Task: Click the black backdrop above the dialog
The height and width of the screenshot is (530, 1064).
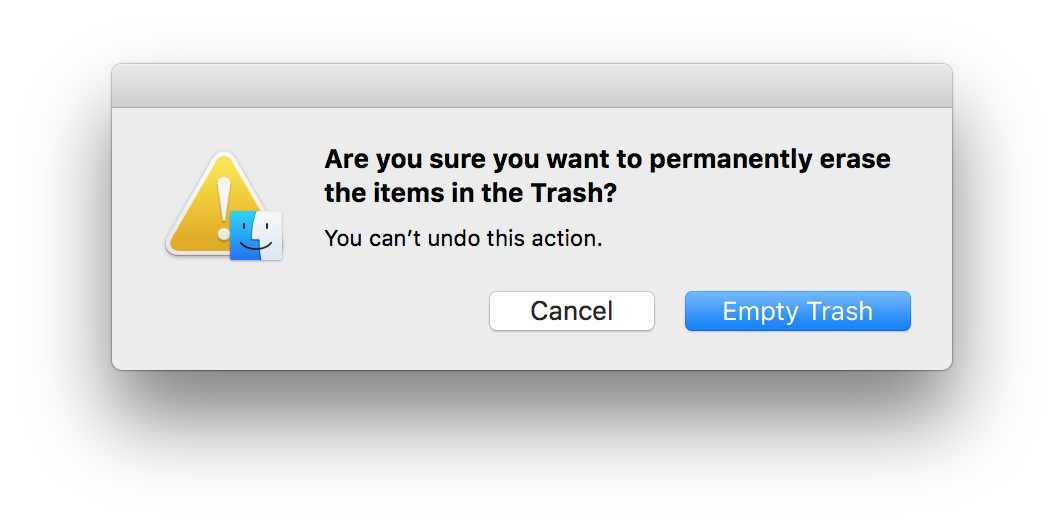Action: [531, 30]
